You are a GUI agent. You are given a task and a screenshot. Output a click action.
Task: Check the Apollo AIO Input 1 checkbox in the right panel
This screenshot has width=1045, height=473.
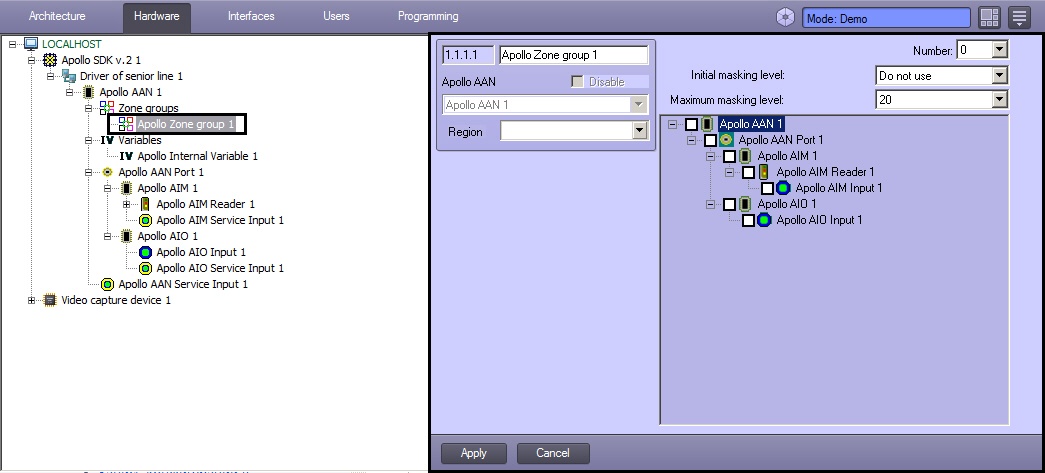[x=748, y=220]
